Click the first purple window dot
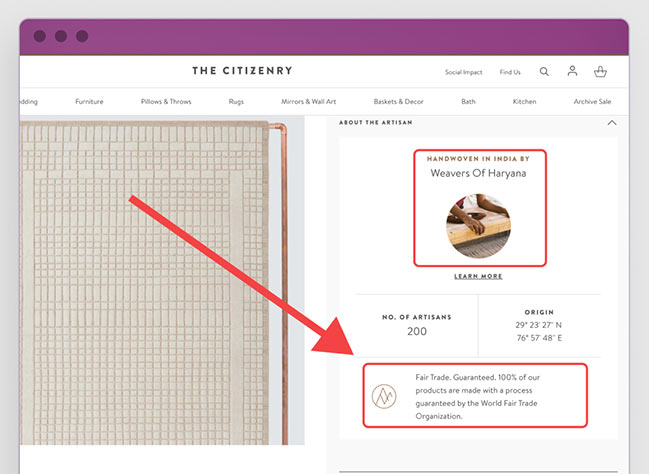Image resolution: width=649 pixels, height=474 pixels. point(40,36)
